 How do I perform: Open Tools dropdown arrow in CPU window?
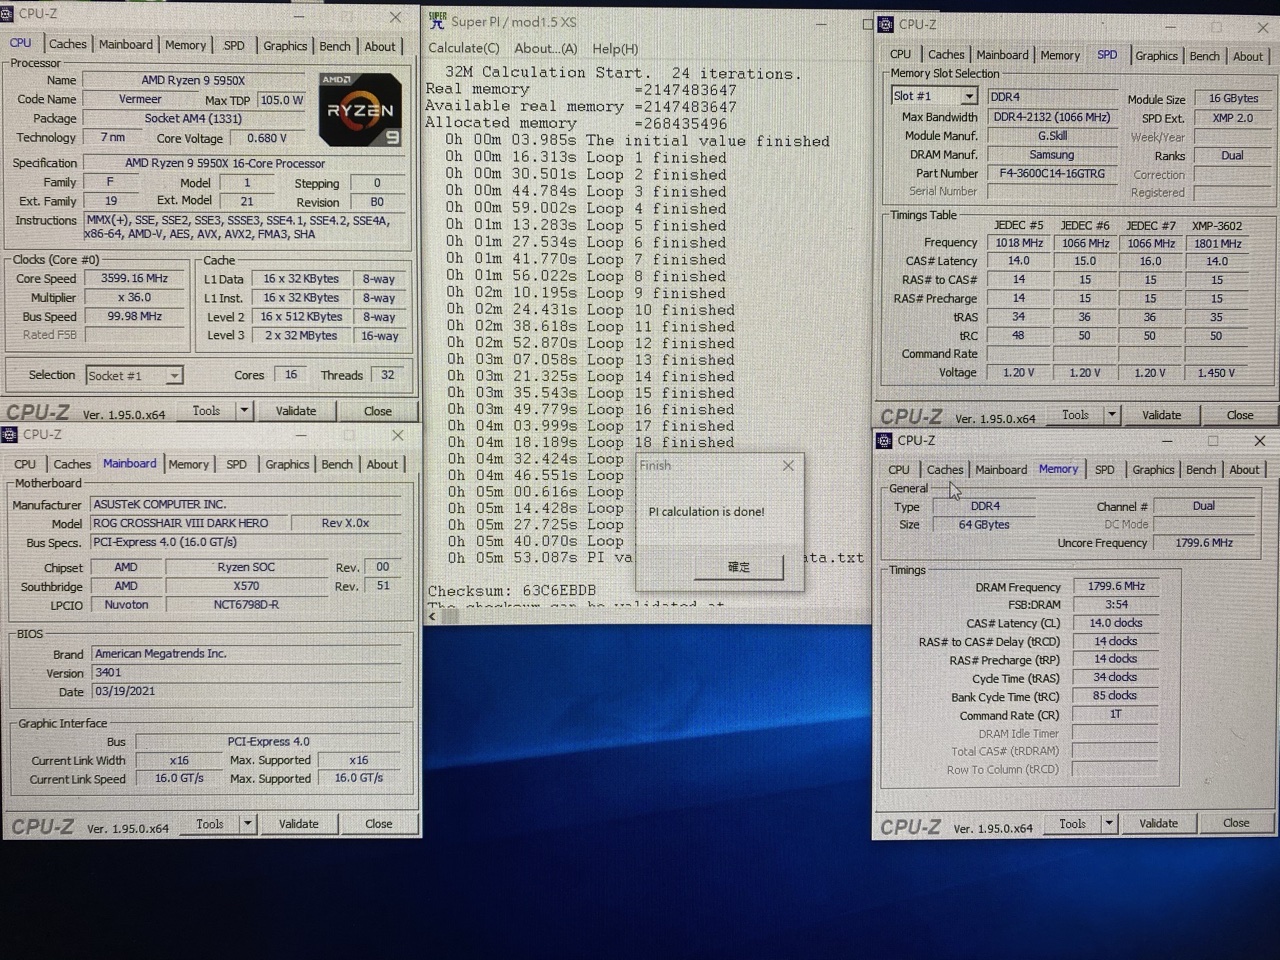[x=243, y=411]
